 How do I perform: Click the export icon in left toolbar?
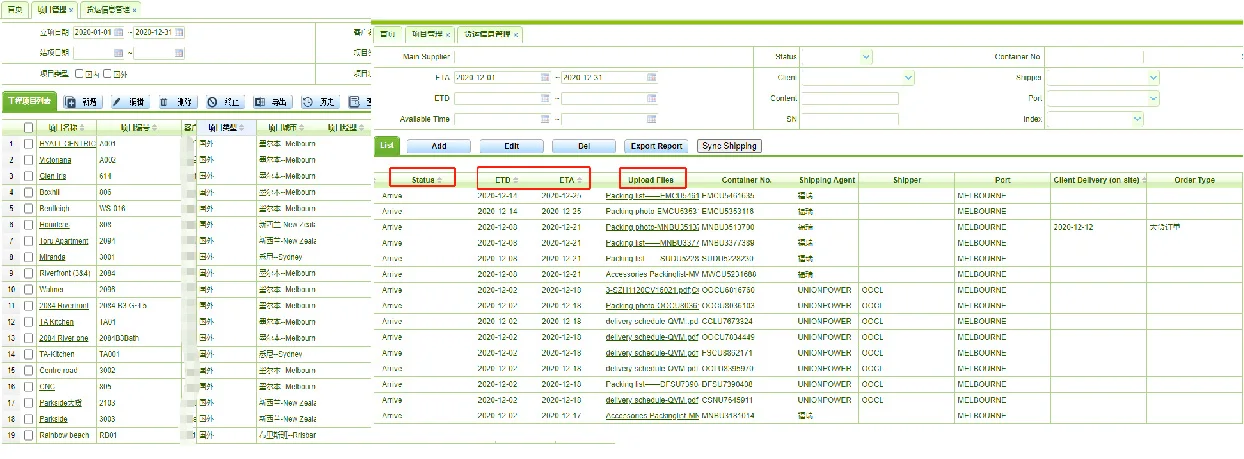[260, 102]
